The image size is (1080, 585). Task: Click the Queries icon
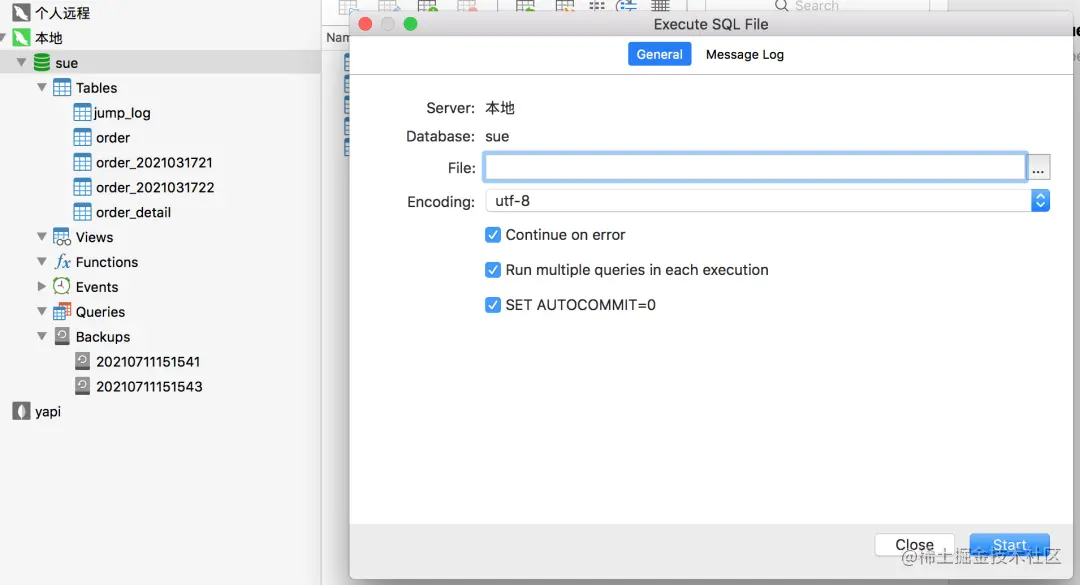pyautogui.click(x=62, y=311)
